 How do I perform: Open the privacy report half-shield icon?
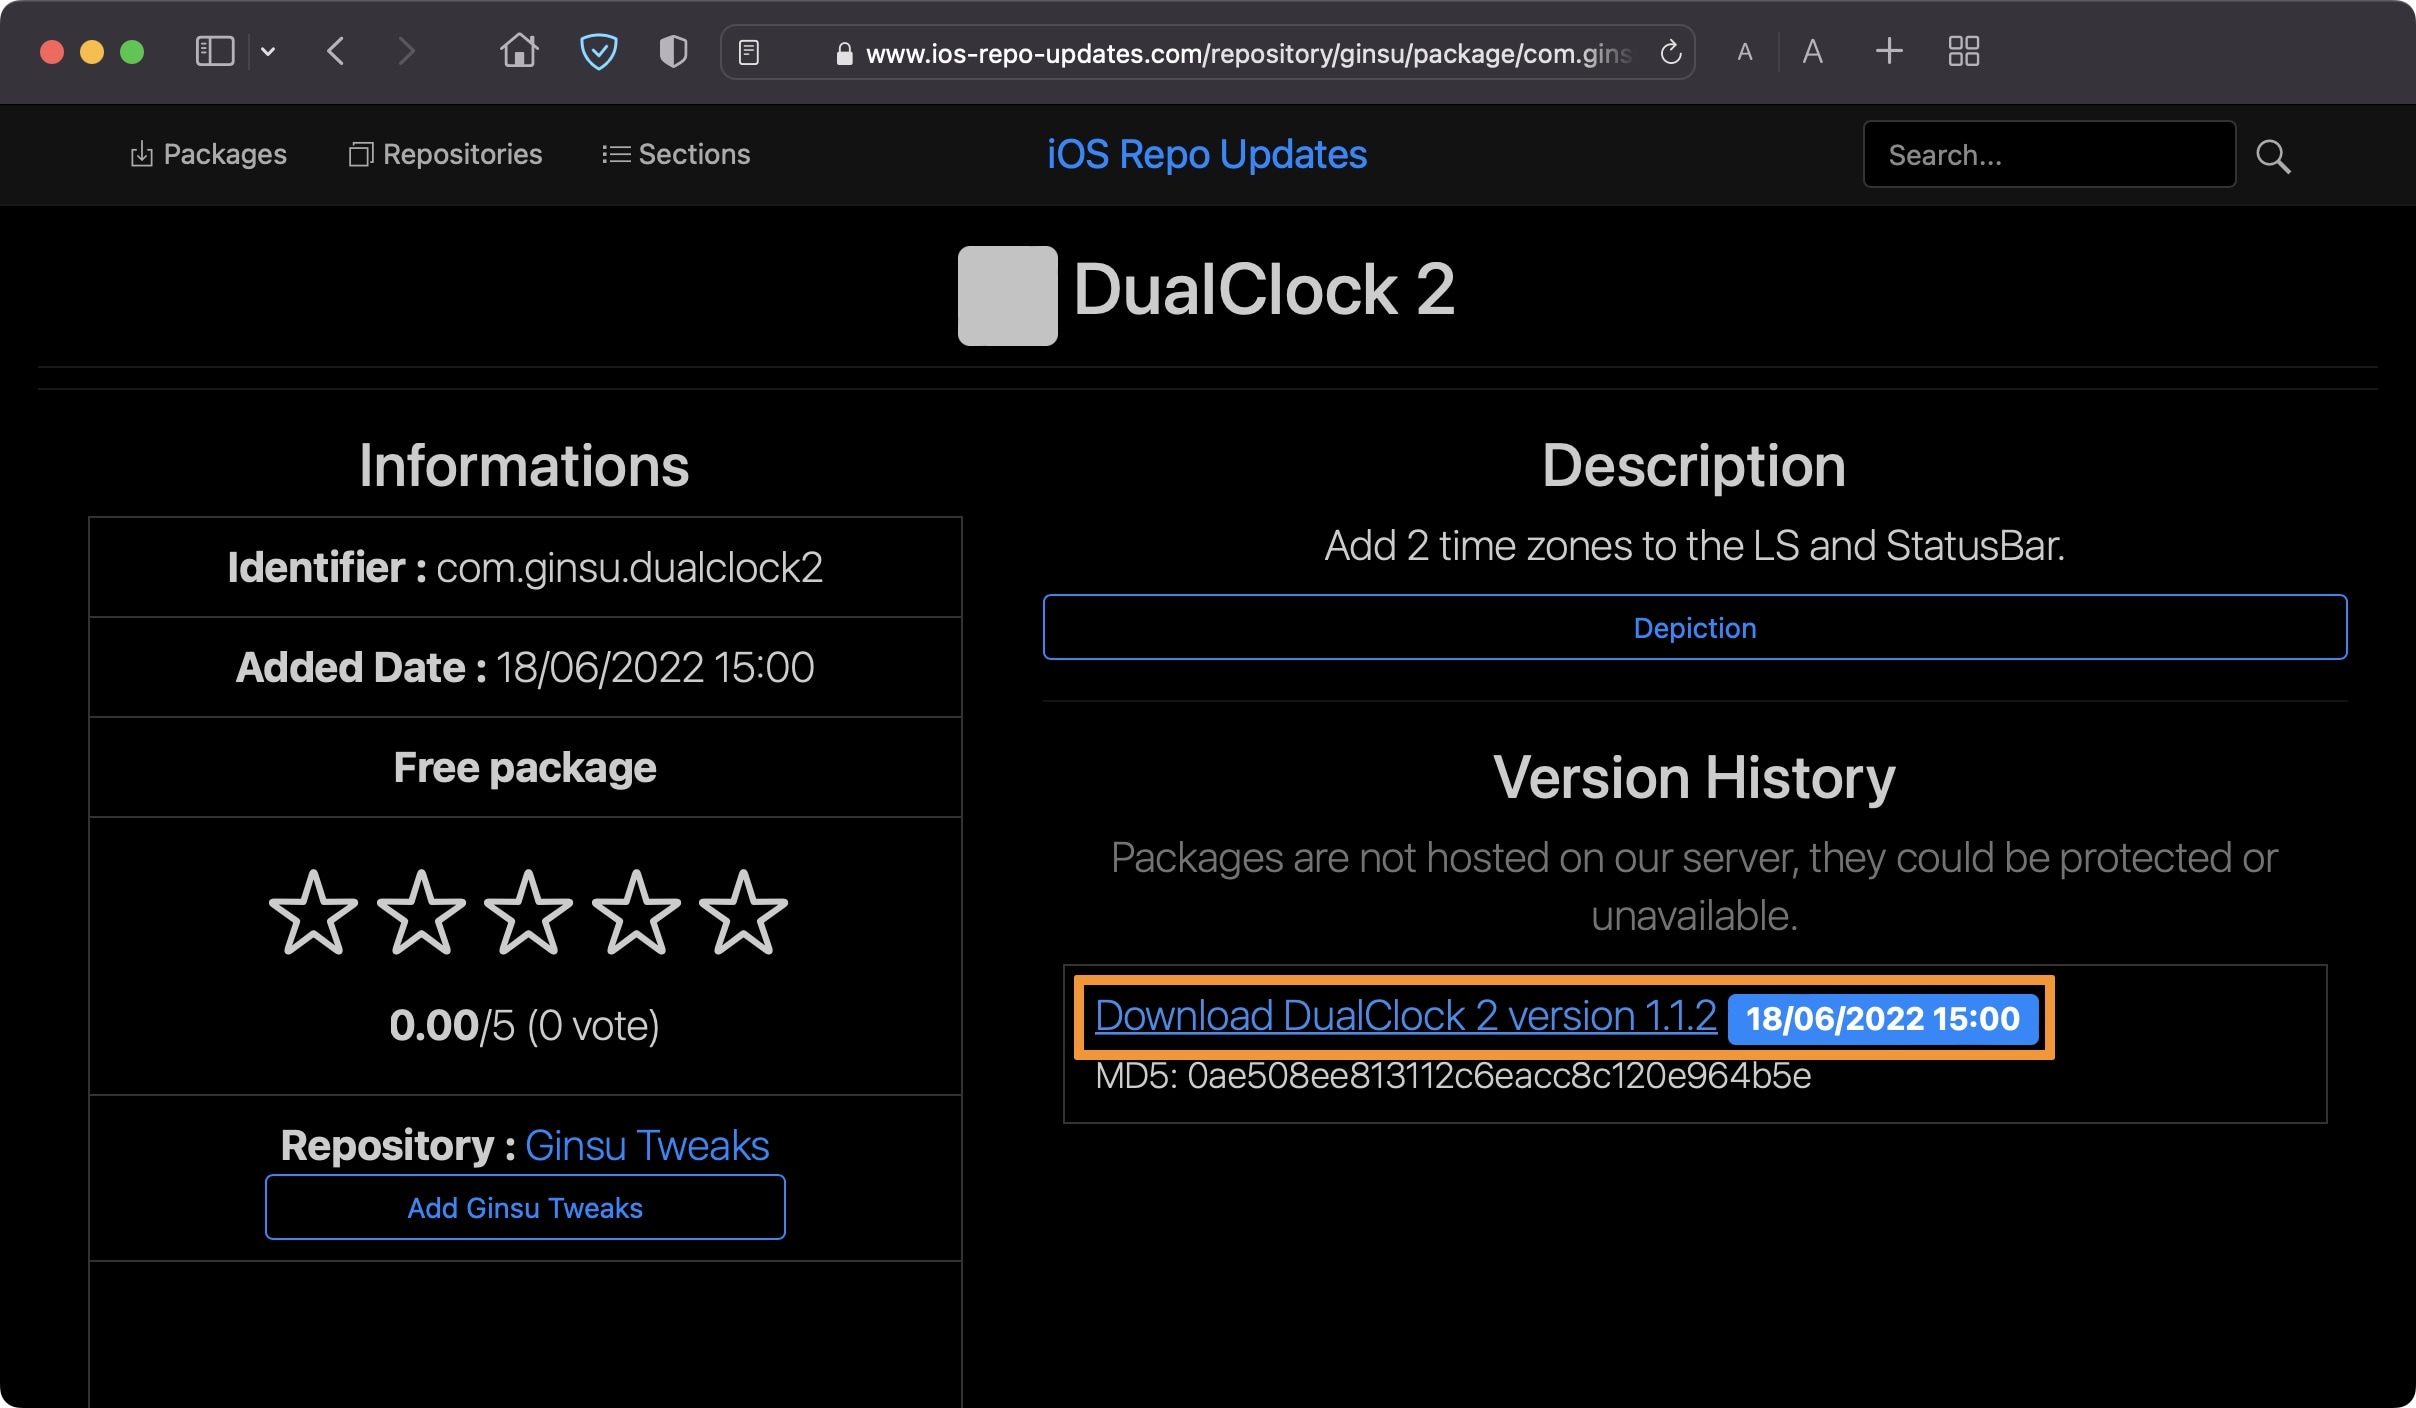pyautogui.click(x=674, y=51)
